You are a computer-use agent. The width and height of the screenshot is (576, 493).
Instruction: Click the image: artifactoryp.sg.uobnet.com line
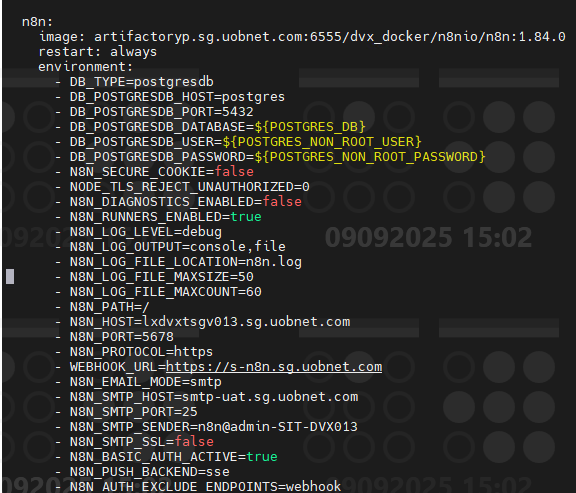coord(302,37)
